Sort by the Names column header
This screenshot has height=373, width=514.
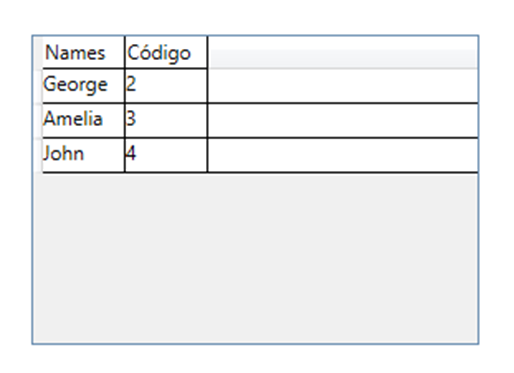(84, 52)
